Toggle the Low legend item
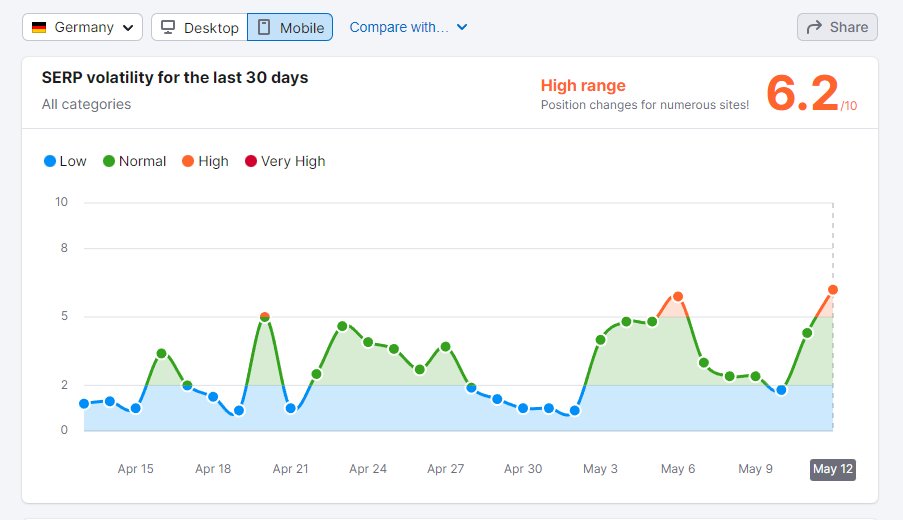The height and width of the screenshot is (520, 903). pyautogui.click(x=65, y=161)
